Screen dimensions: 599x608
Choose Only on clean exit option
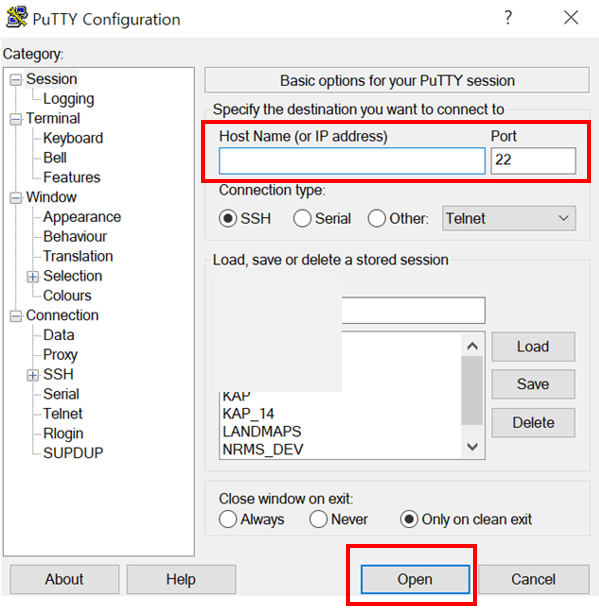click(x=409, y=519)
